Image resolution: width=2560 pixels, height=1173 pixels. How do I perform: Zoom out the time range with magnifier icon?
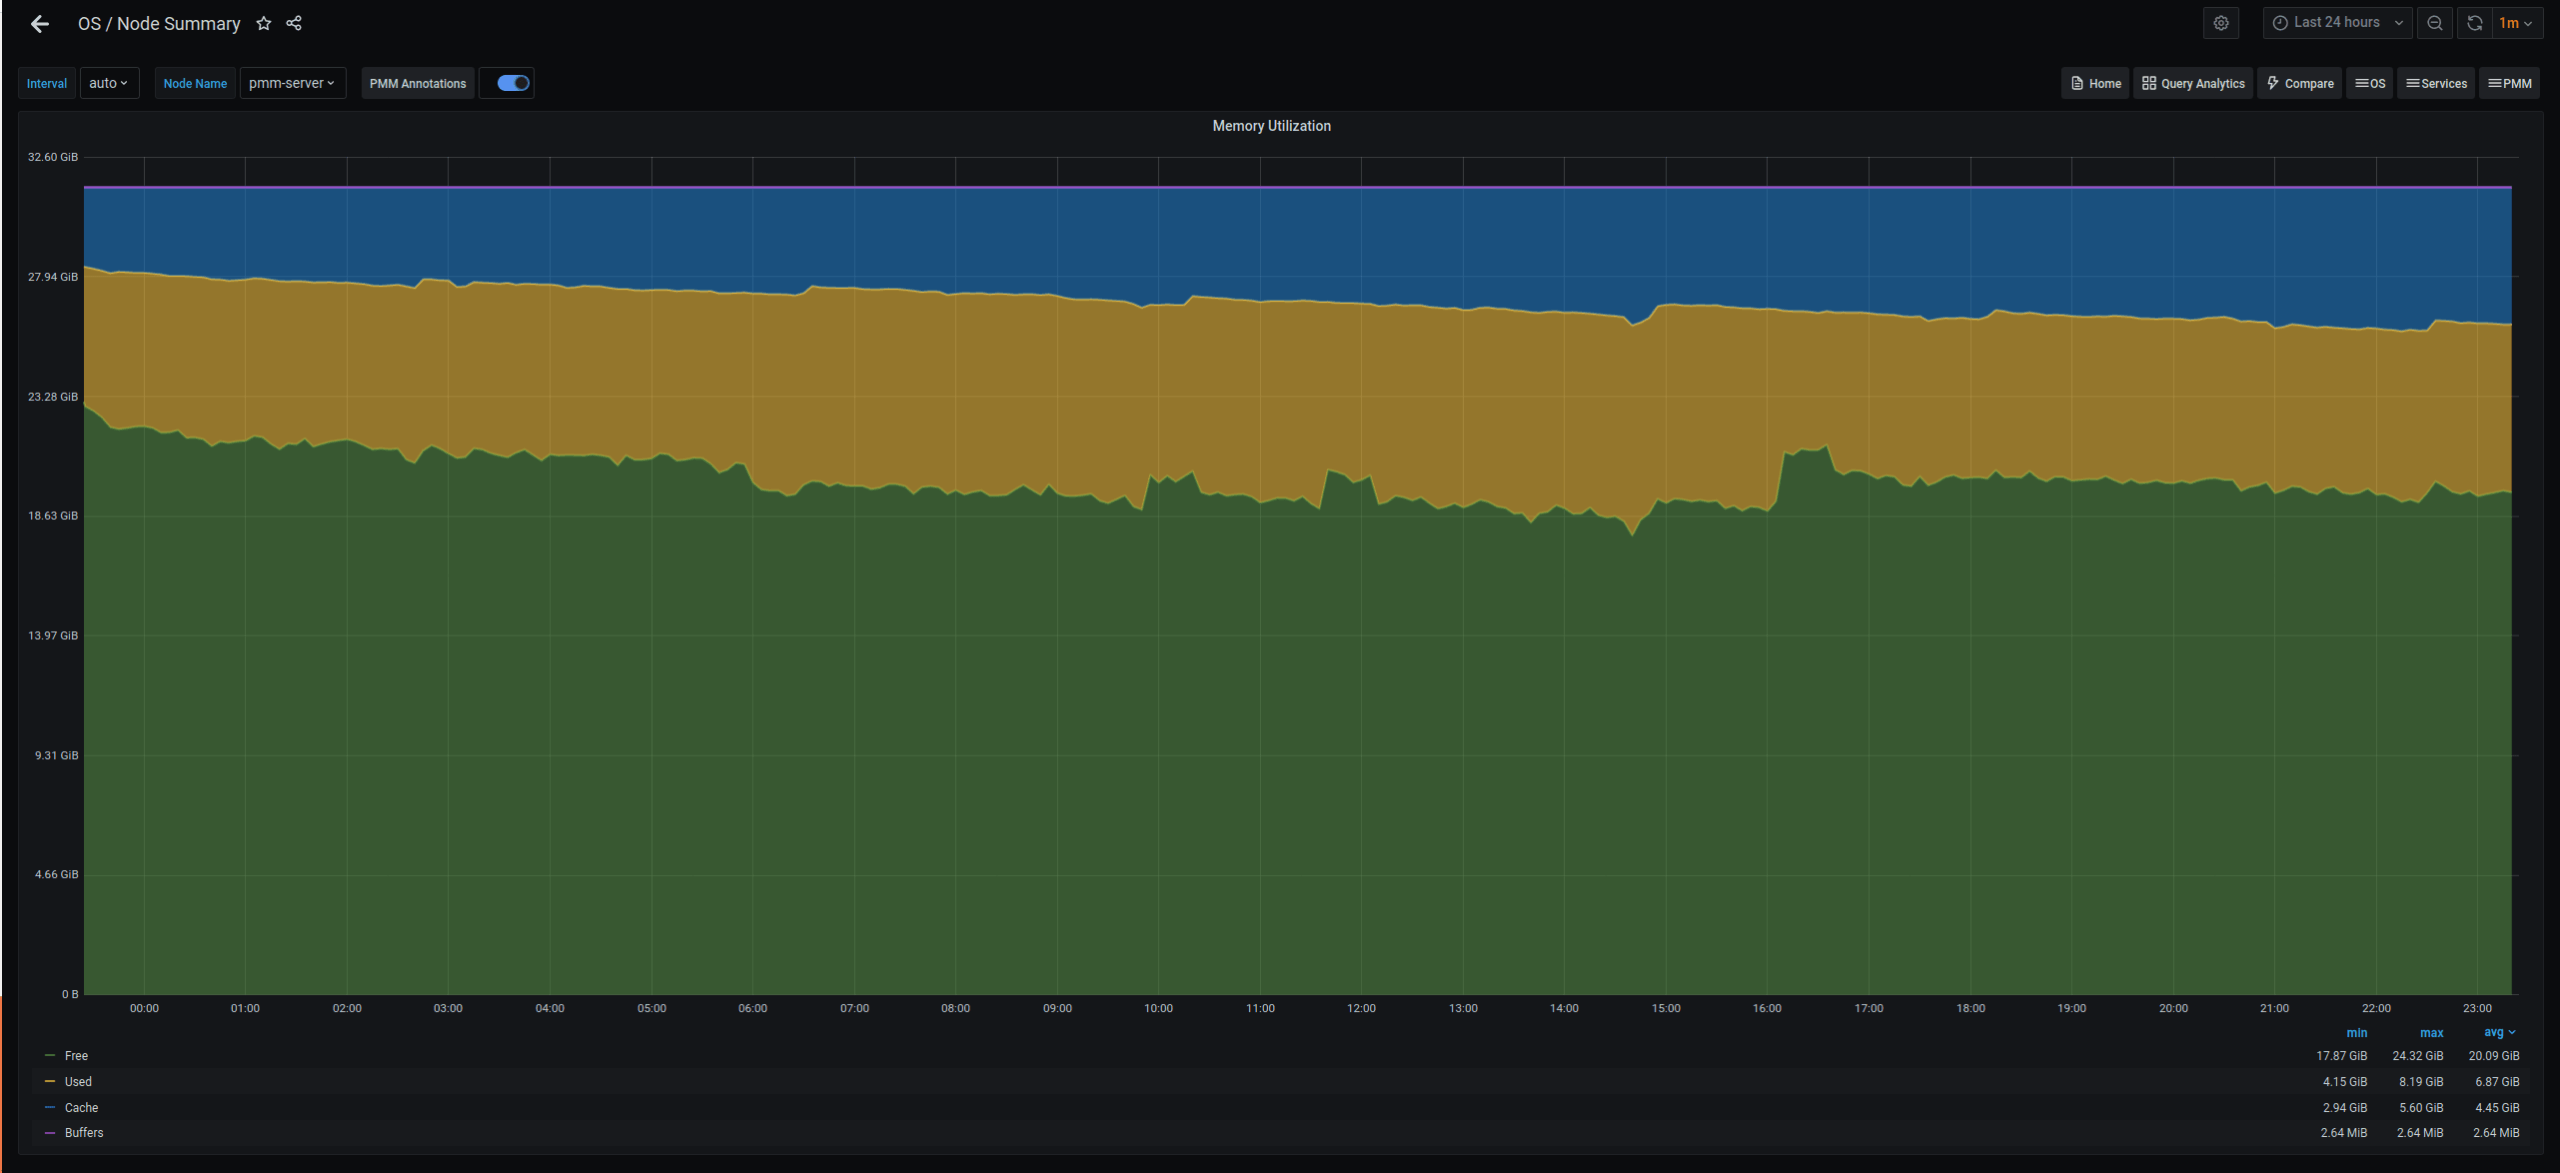coord(2435,22)
